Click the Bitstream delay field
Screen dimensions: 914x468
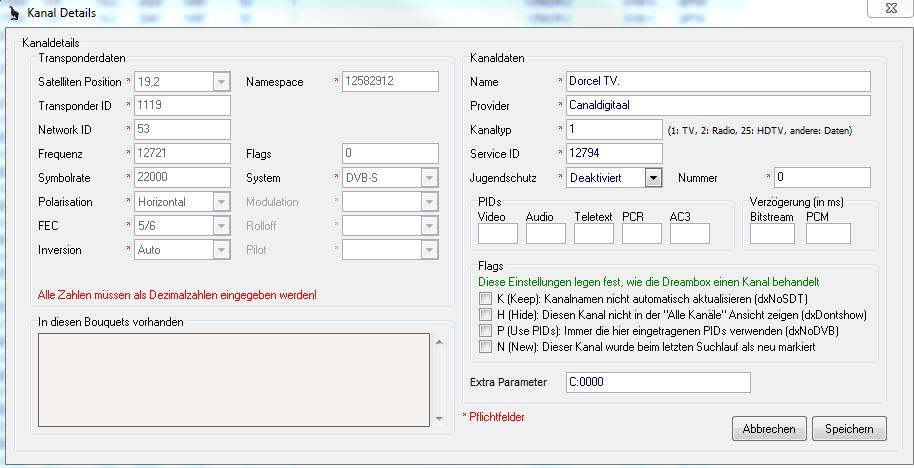[x=772, y=234]
